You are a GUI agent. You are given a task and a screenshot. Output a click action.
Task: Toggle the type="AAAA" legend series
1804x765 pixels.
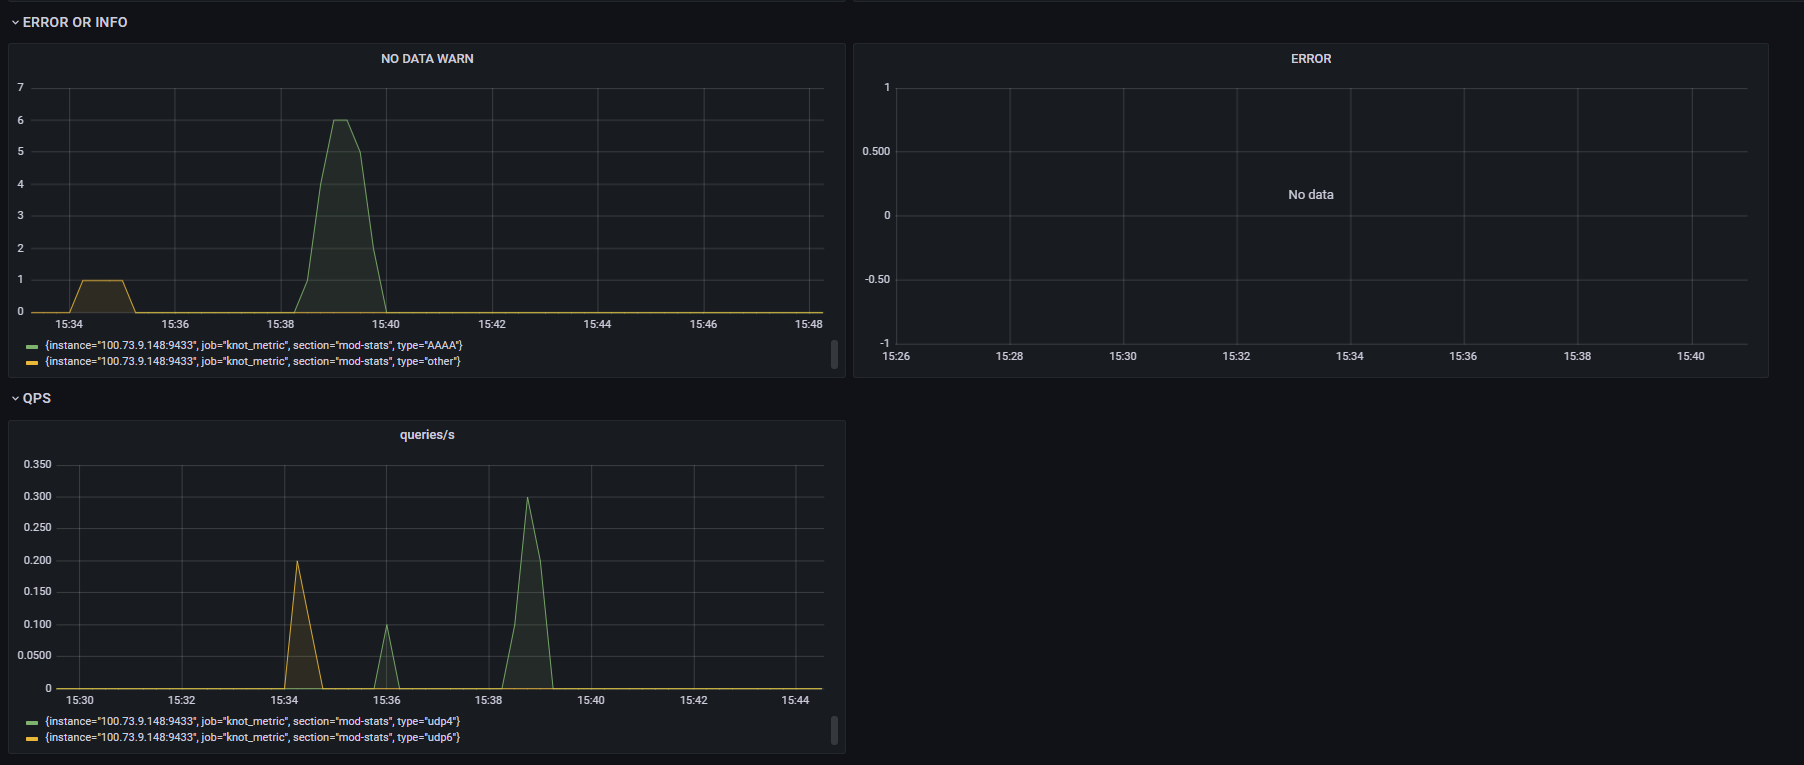click(254, 346)
